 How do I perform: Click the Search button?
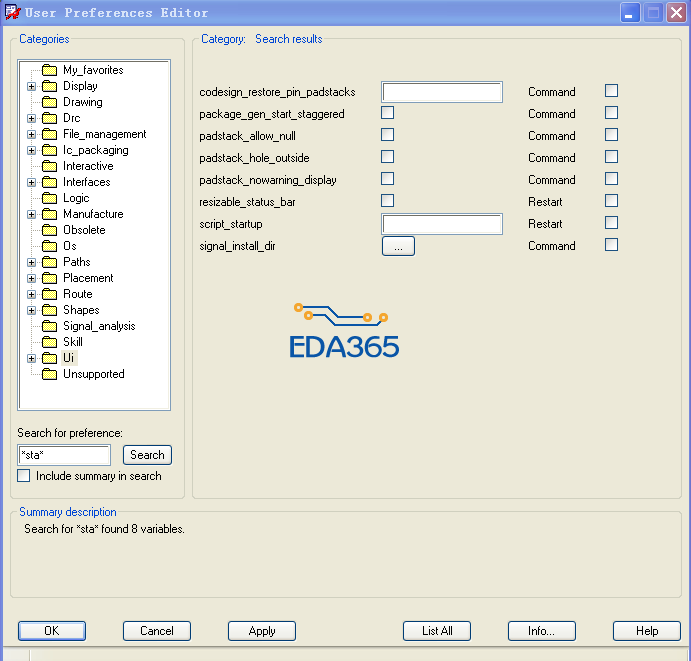(147, 455)
